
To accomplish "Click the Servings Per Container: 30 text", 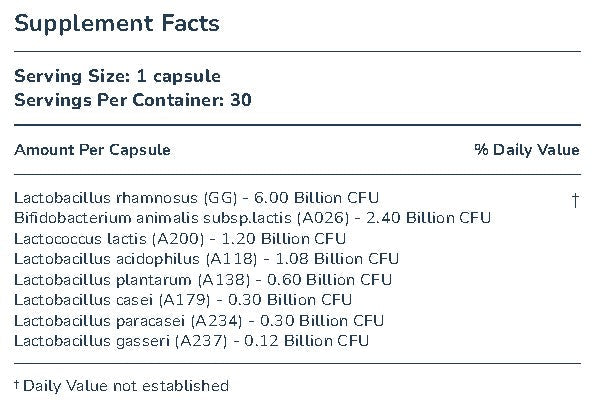I will click(132, 100).
